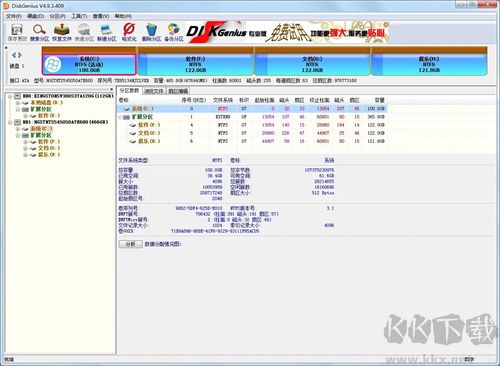Select 文档(G:) row in partition table

252,133
